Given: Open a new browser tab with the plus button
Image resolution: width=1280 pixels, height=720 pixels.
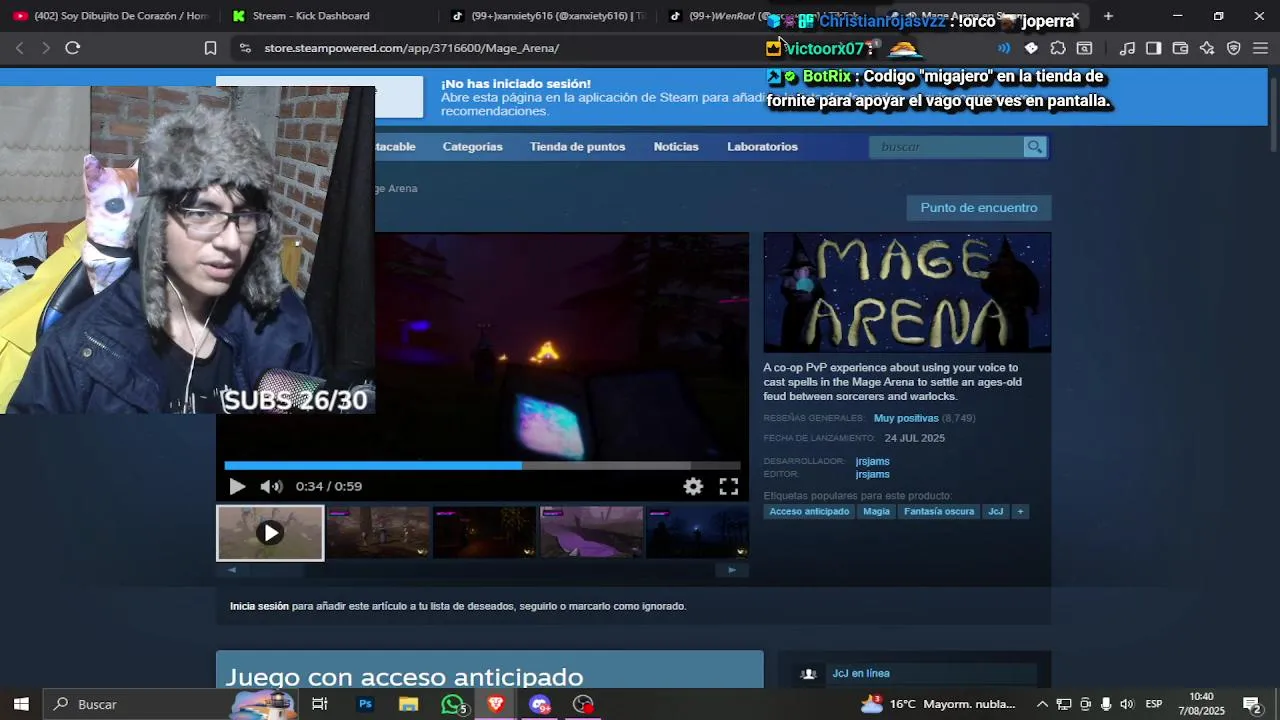Looking at the screenshot, I should 1108,16.
